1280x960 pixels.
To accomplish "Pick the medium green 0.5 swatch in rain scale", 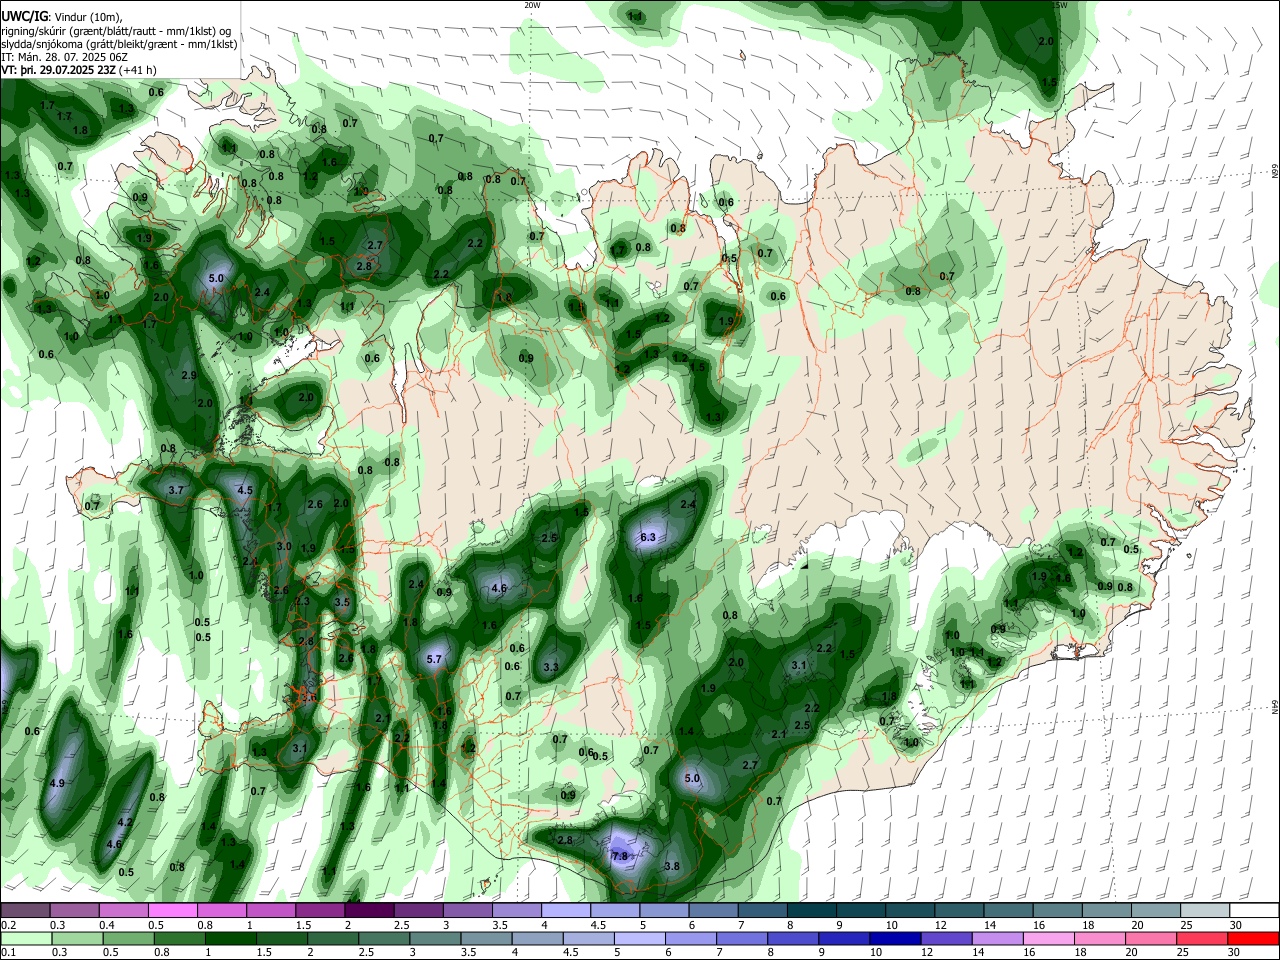I will [x=128, y=938].
